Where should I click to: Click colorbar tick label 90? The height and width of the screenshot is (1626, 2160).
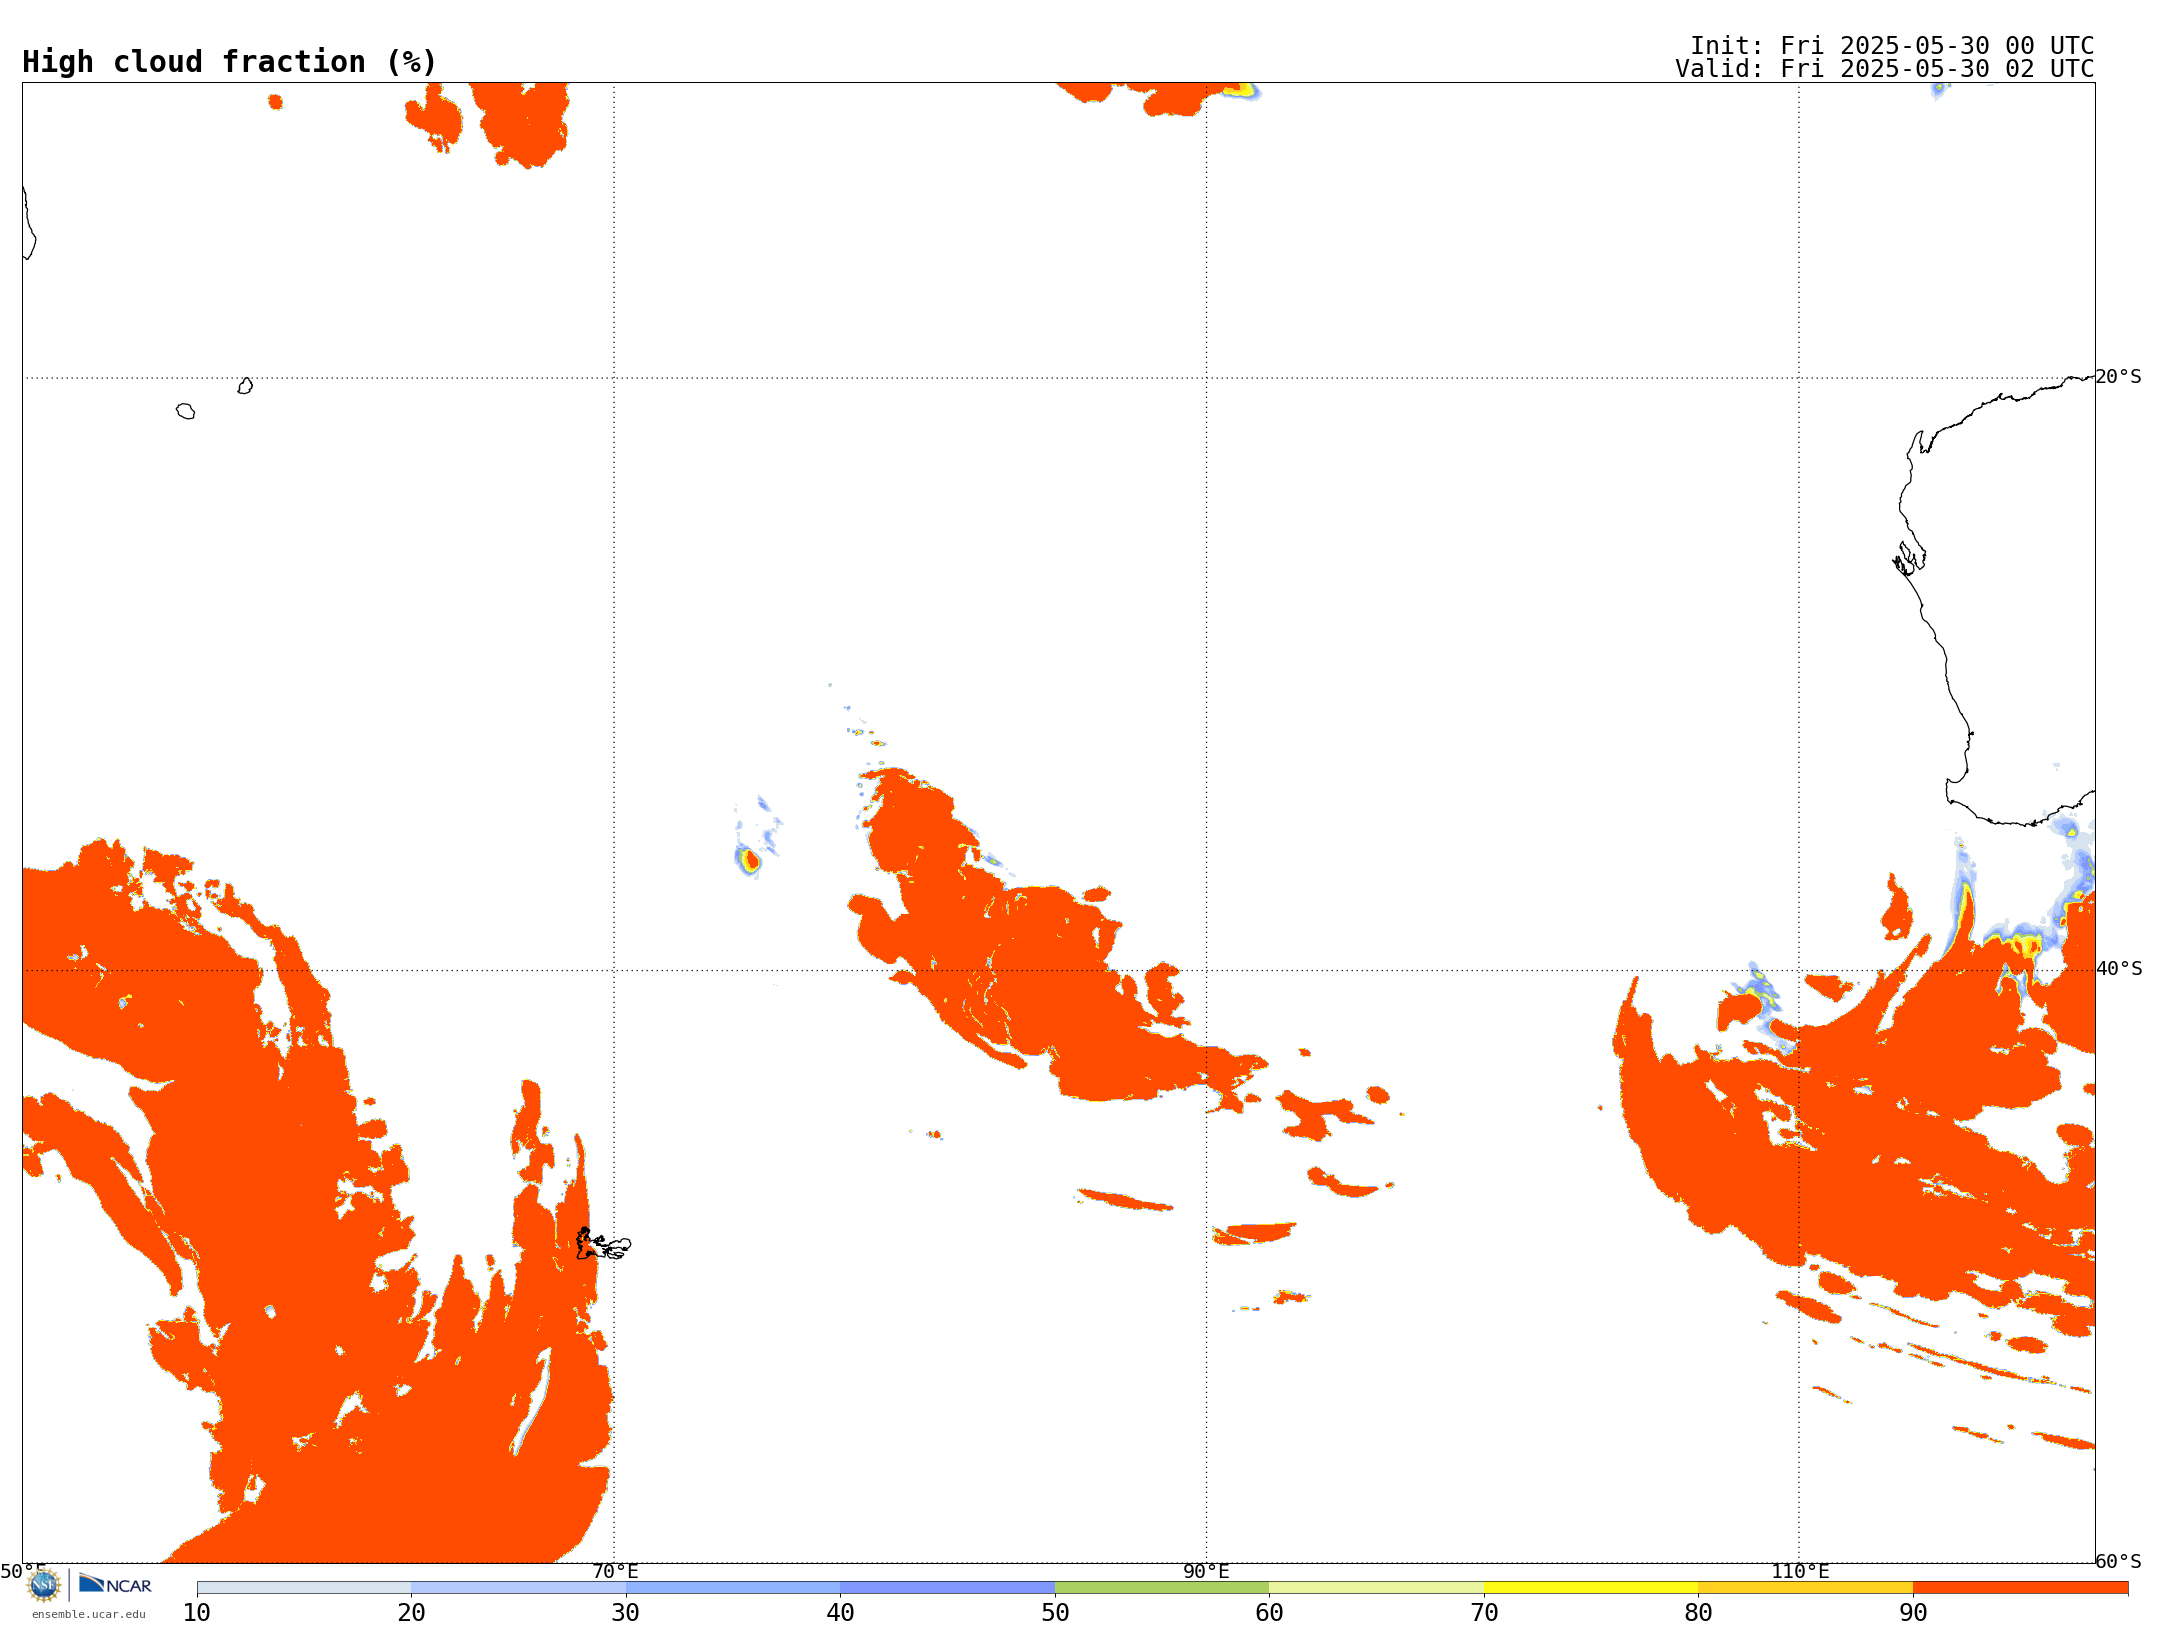[x=1913, y=1612]
